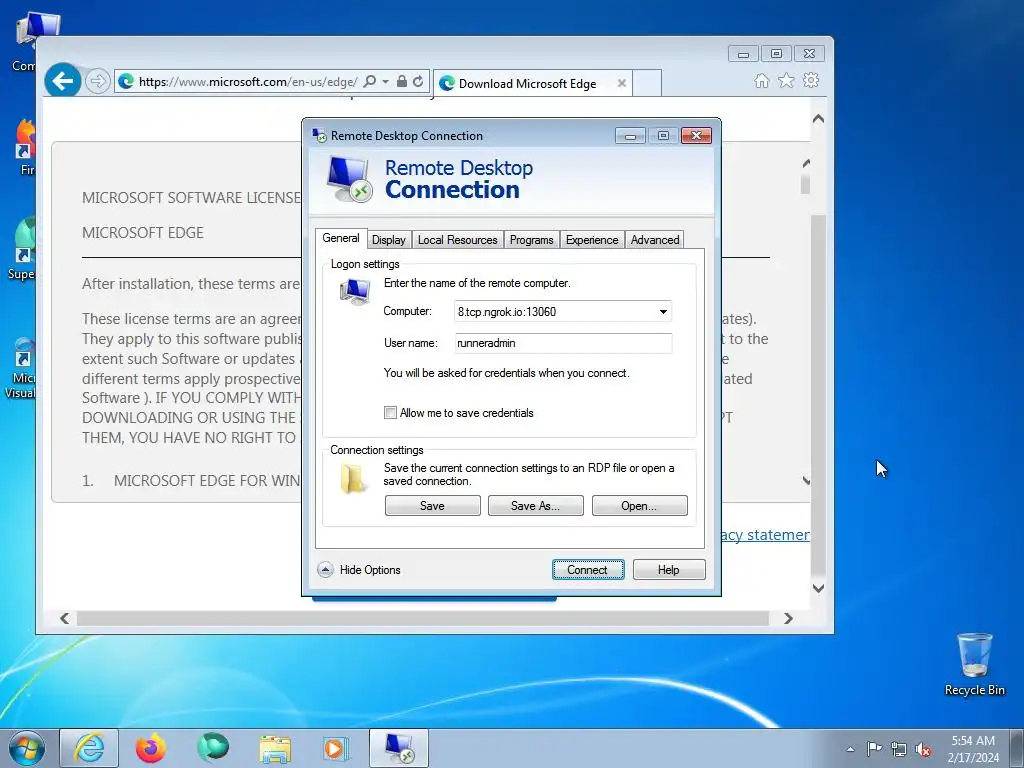
Task: Show hidden system tray icons arrow
Action: 850,749
